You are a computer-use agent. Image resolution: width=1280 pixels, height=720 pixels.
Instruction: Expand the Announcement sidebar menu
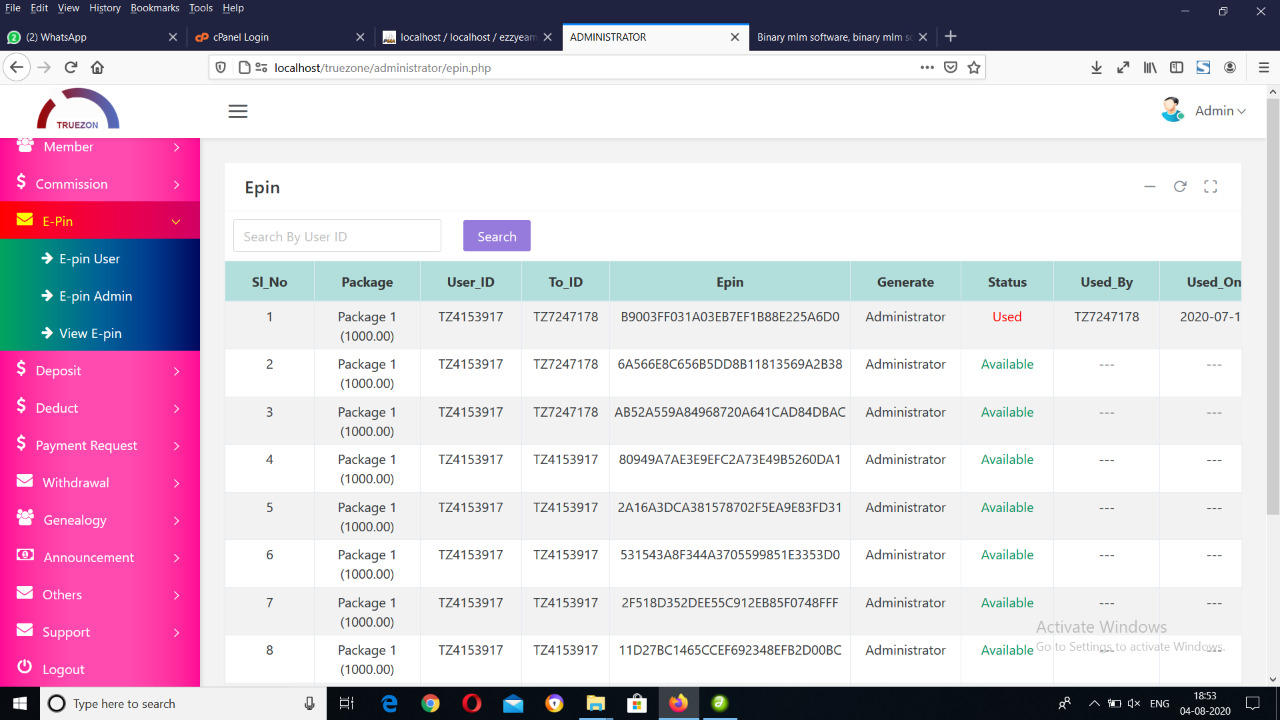tap(100, 557)
